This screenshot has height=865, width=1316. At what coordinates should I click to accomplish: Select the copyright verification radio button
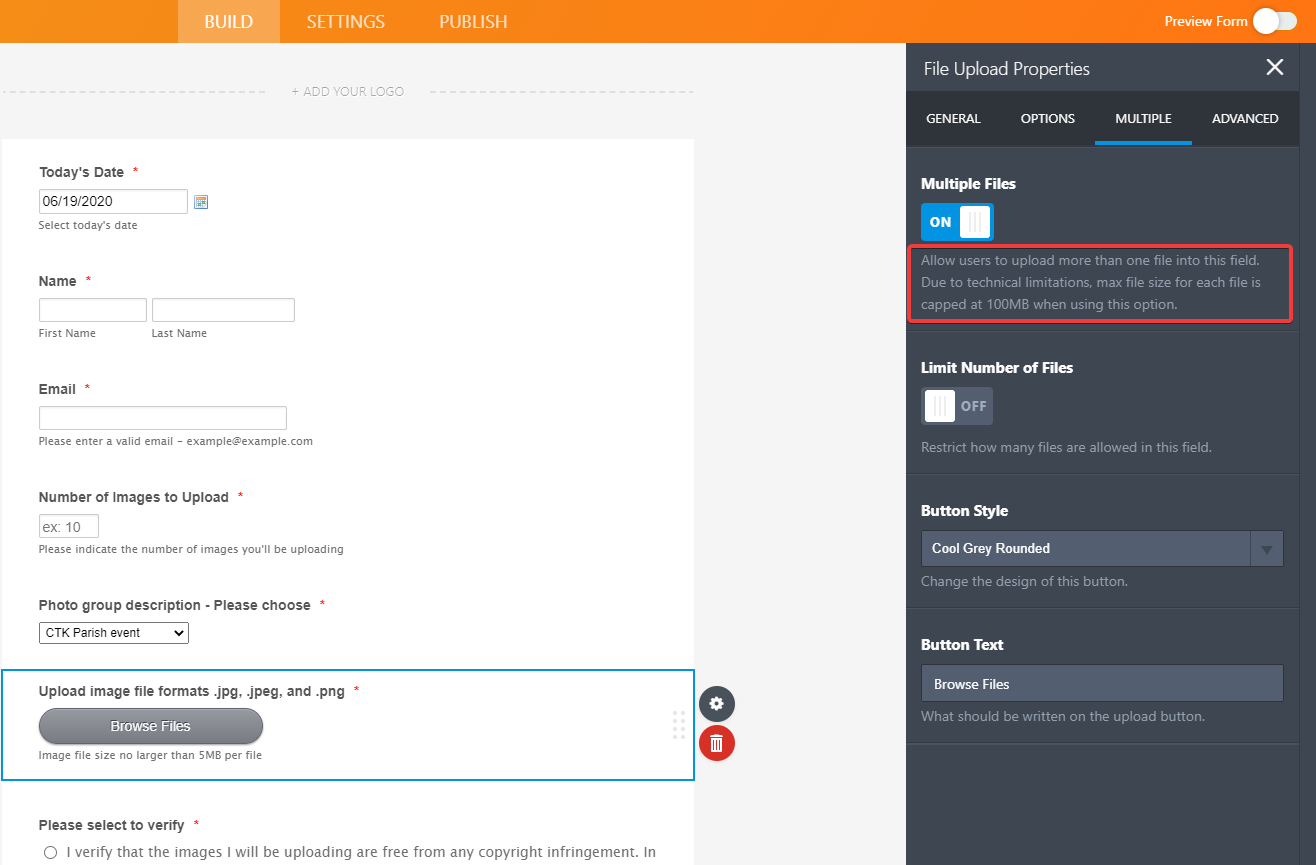pos(51,853)
